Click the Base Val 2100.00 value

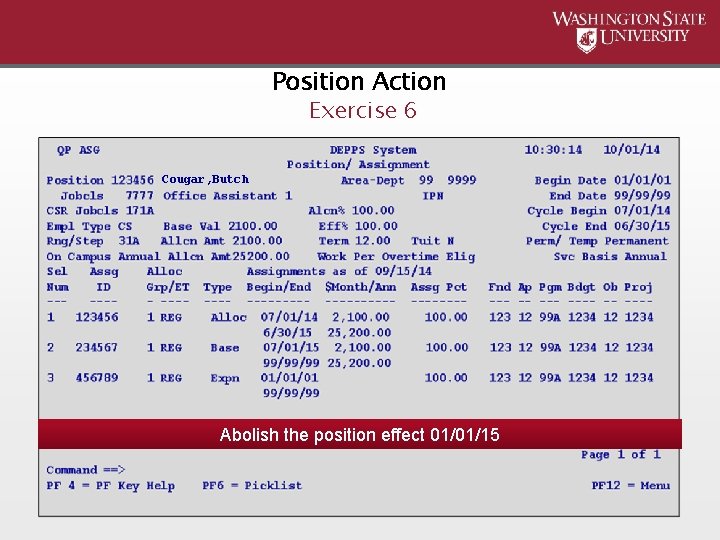pyautogui.click(x=253, y=226)
